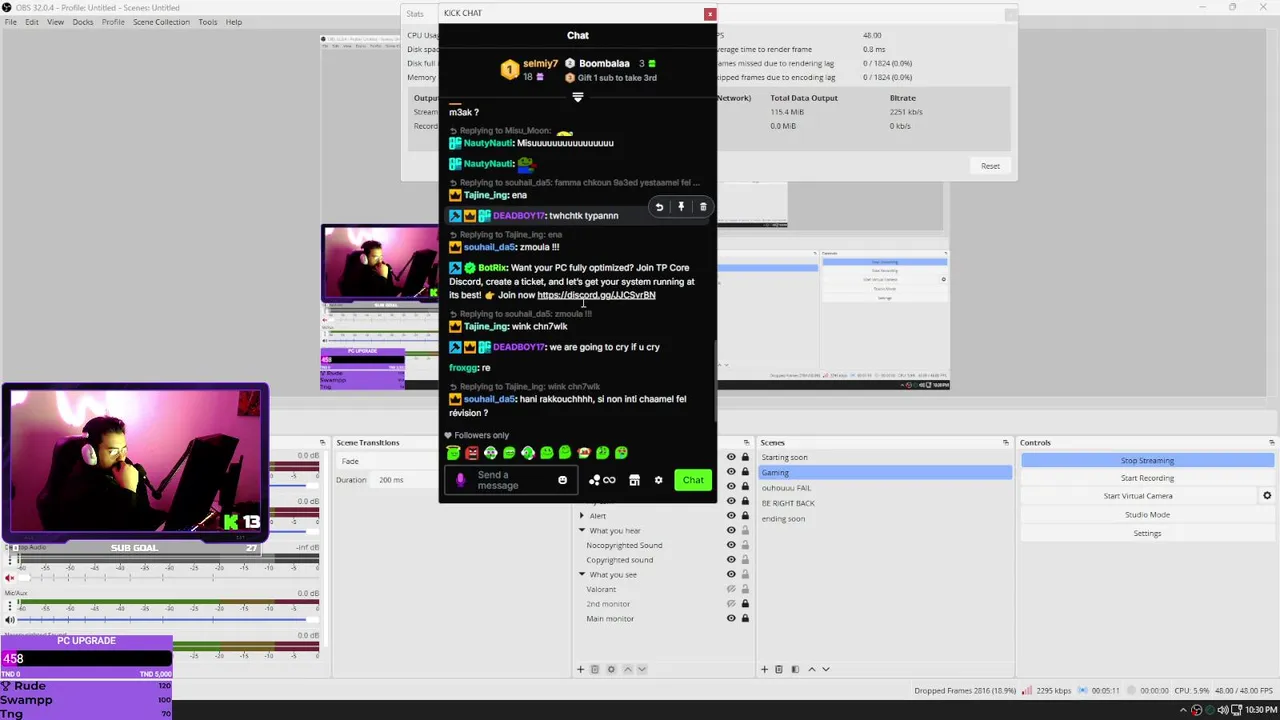Remove selected scene with trash icon
Image resolution: width=1280 pixels, height=720 pixels.
point(779,669)
